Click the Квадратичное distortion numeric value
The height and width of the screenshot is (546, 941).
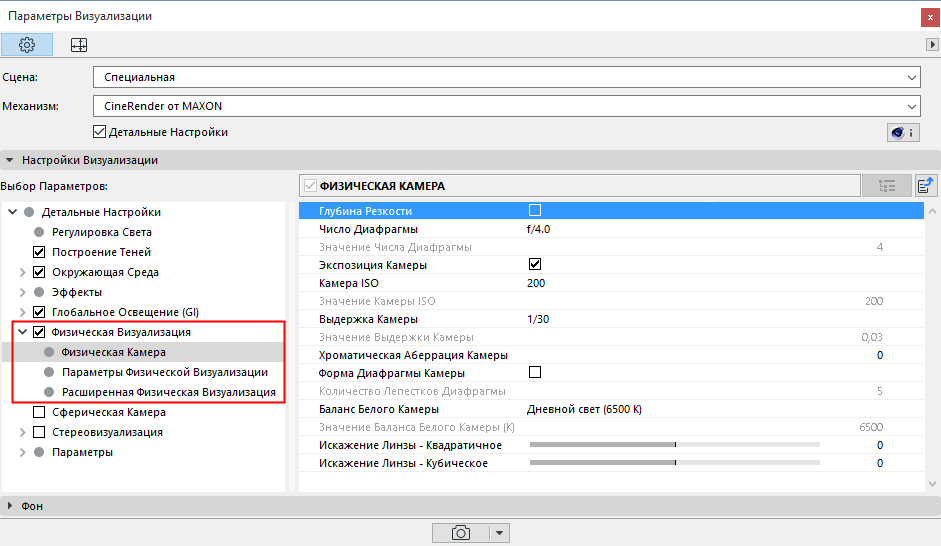coord(879,445)
